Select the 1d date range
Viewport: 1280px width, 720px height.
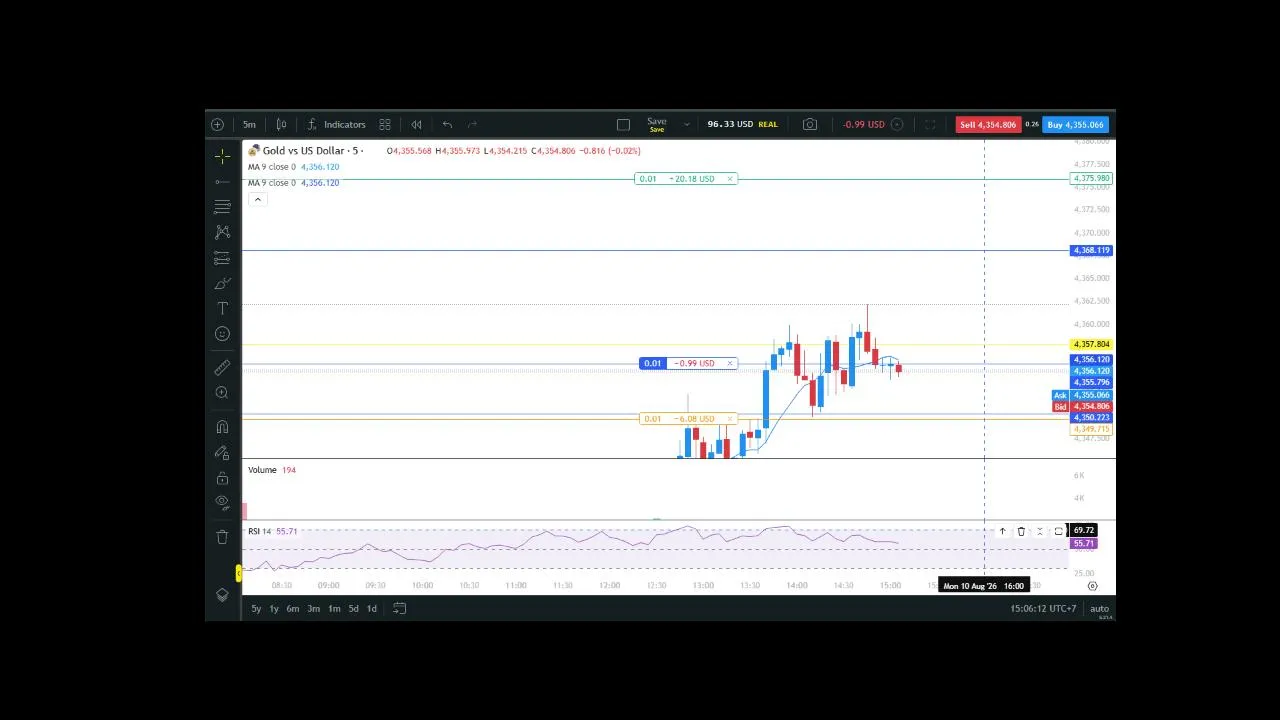(371, 609)
